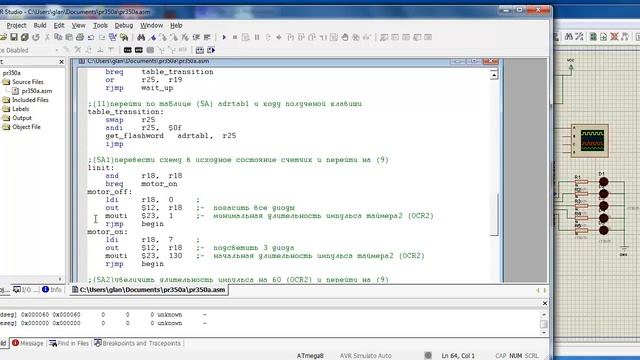Click the Break pause icon in toolbar
This screenshot has width=640, height=360.
point(257,37)
